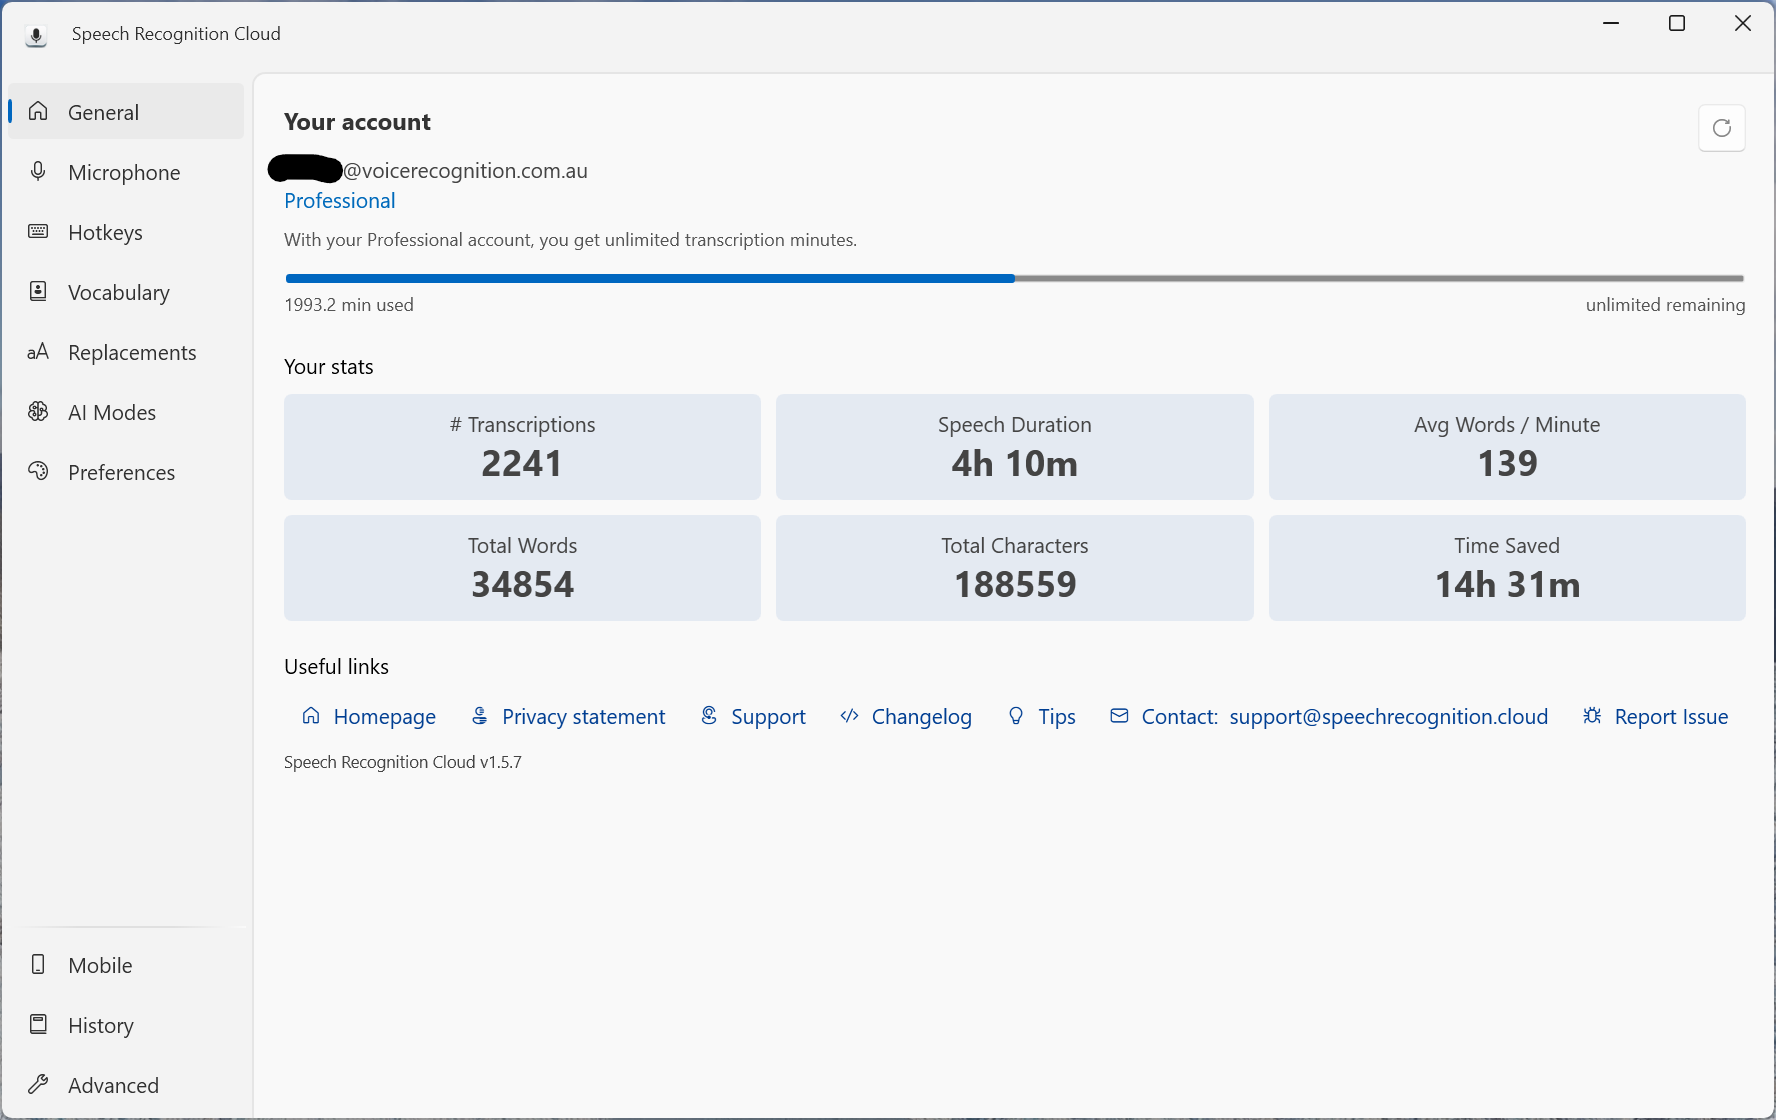Click the Report Issue bug icon
Image resolution: width=1776 pixels, height=1120 pixels.
coord(1592,716)
